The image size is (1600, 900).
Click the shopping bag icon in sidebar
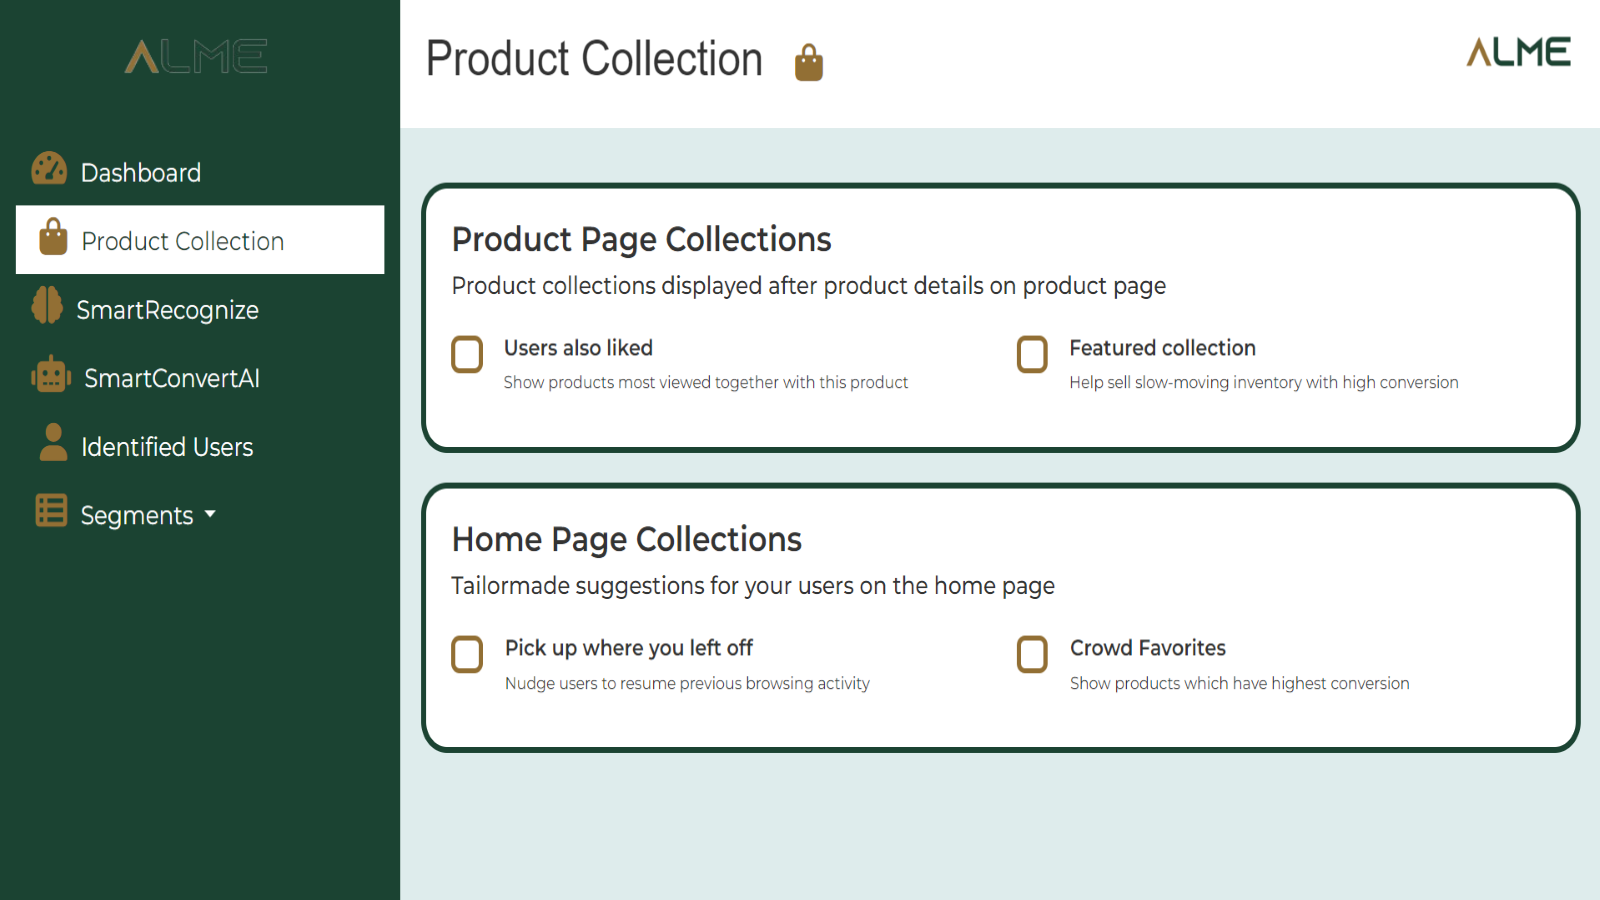pyautogui.click(x=53, y=238)
